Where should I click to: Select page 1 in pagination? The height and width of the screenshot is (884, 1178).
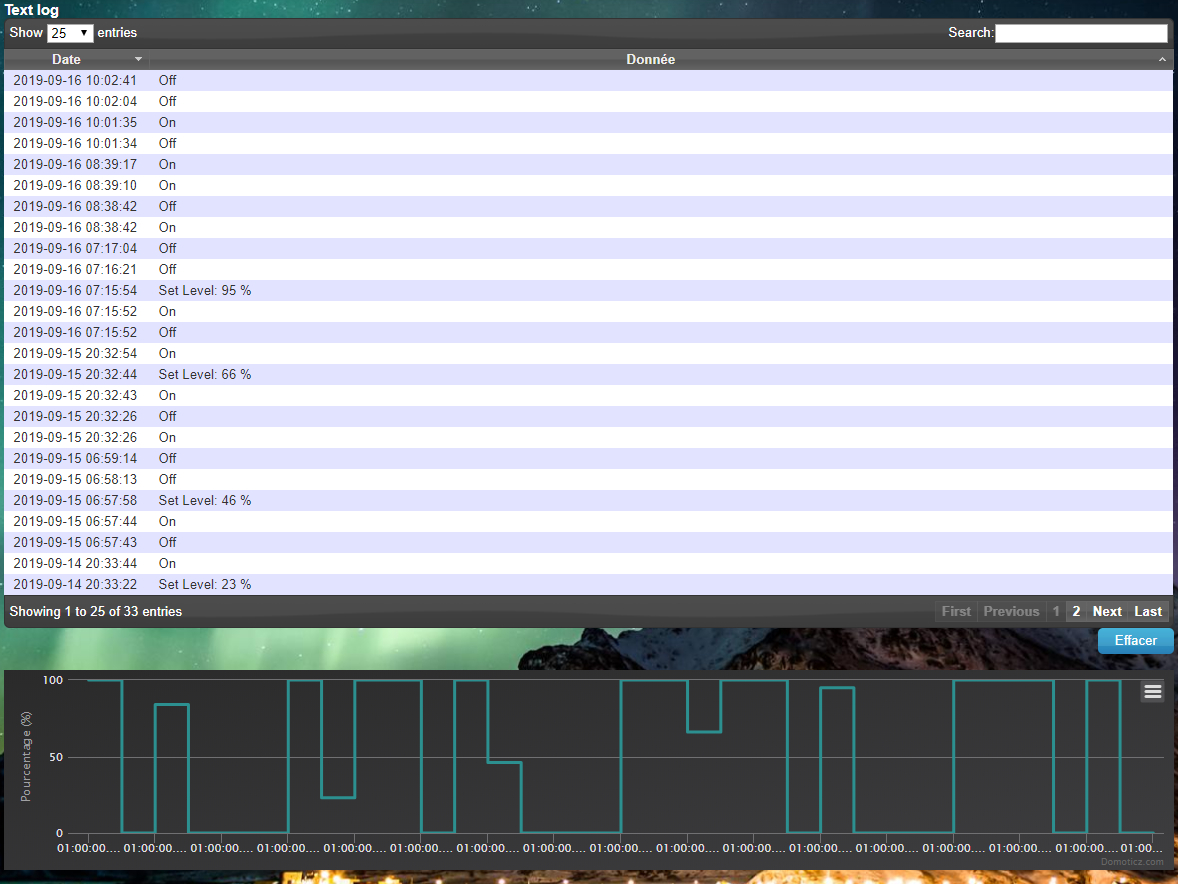tap(1056, 611)
